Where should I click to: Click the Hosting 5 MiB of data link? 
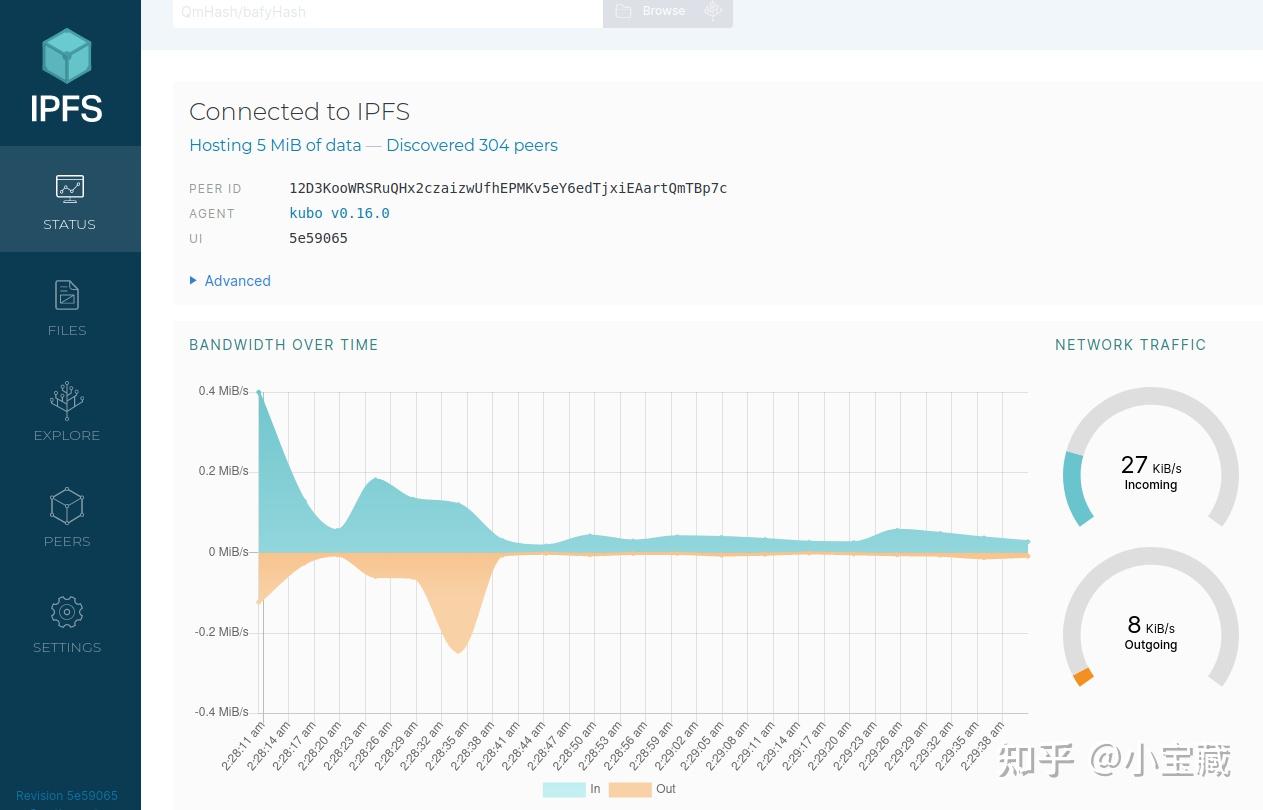[275, 145]
